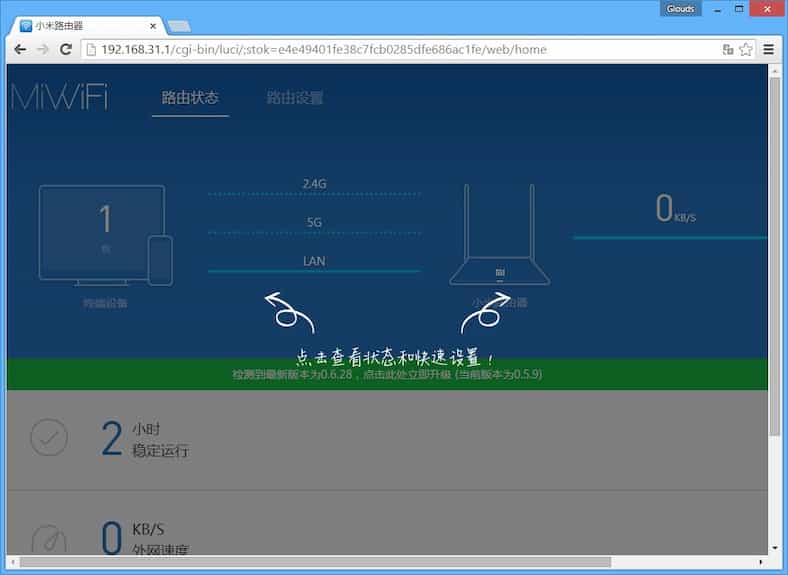
Task: Bookmark this page with the star icon
Action: tap(745, 49)
